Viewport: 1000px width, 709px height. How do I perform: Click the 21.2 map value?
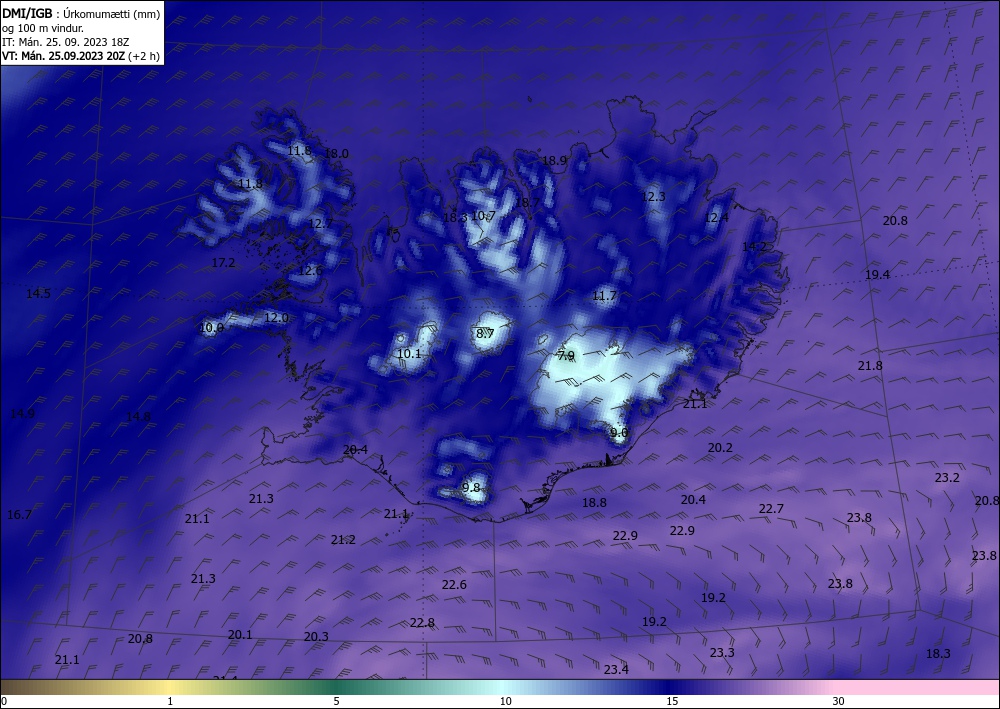click(x=343, y=540)
